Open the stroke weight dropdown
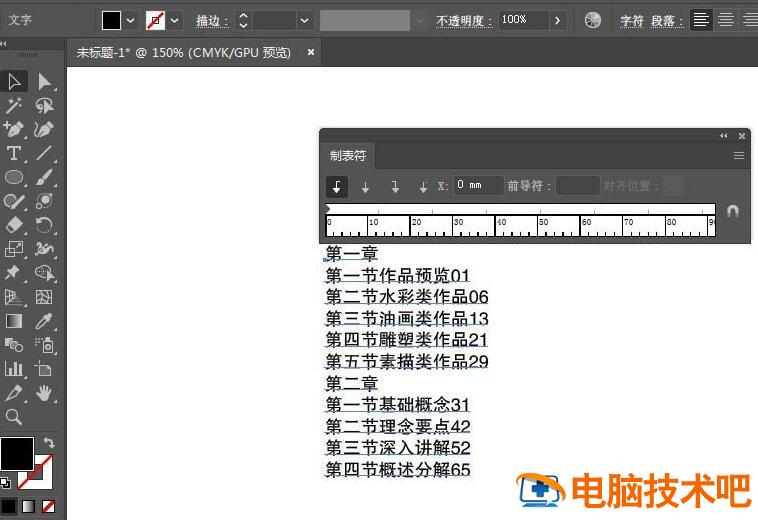The height and width of the screenshot is (520, 758). [305, 21]
